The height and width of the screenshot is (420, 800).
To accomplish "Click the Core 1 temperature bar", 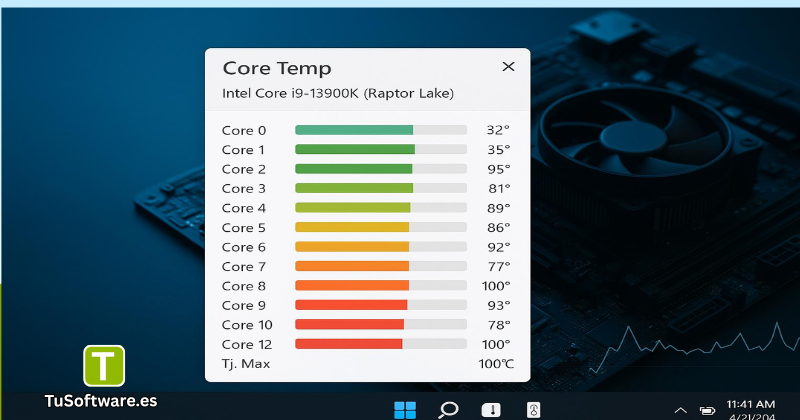I will click(381, 150).
